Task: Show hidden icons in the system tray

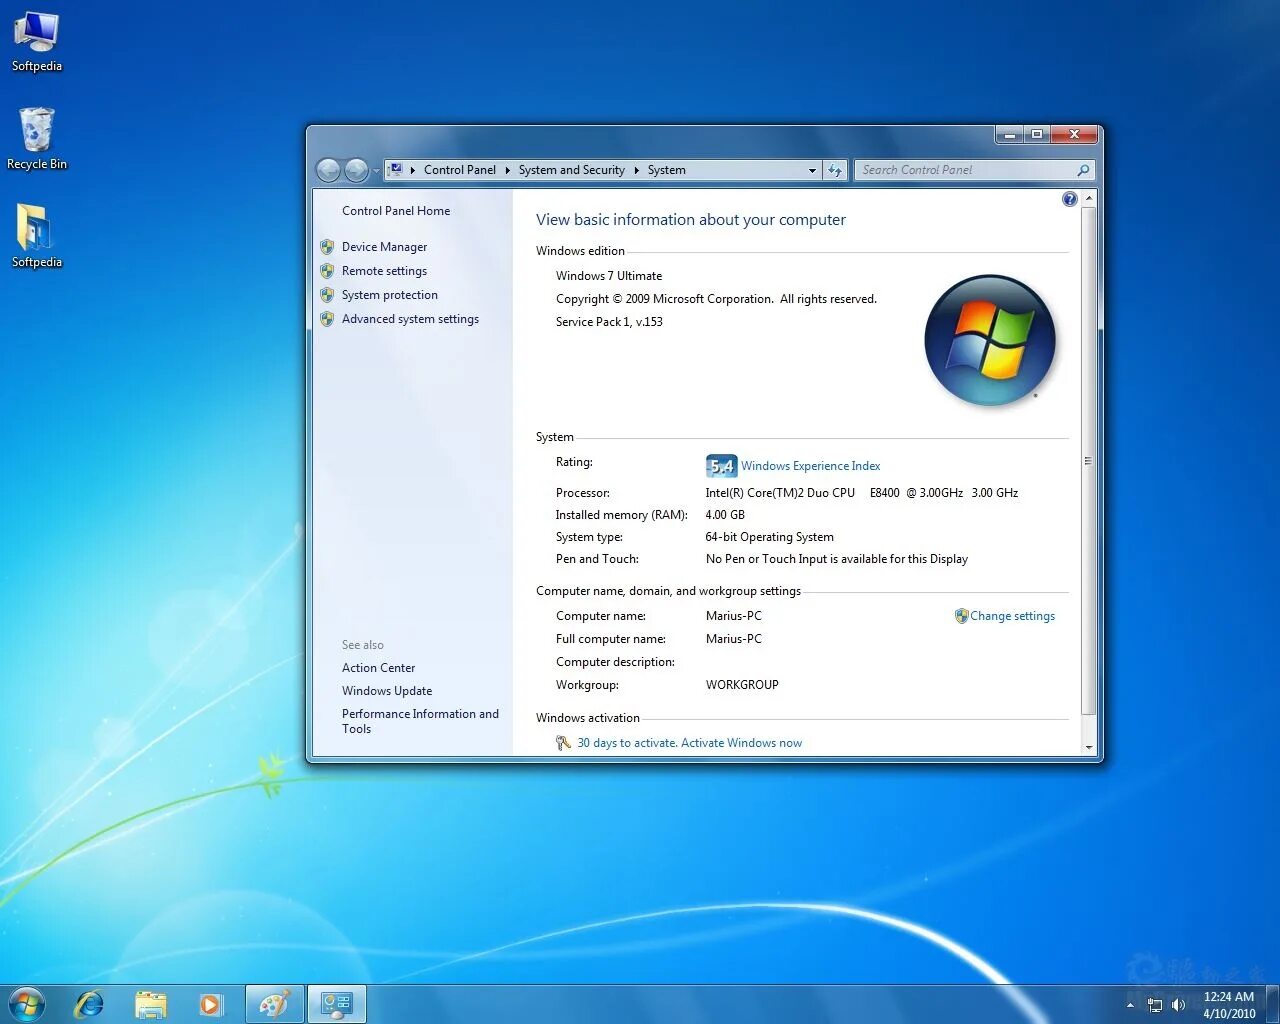Action: (1130, 1005)
